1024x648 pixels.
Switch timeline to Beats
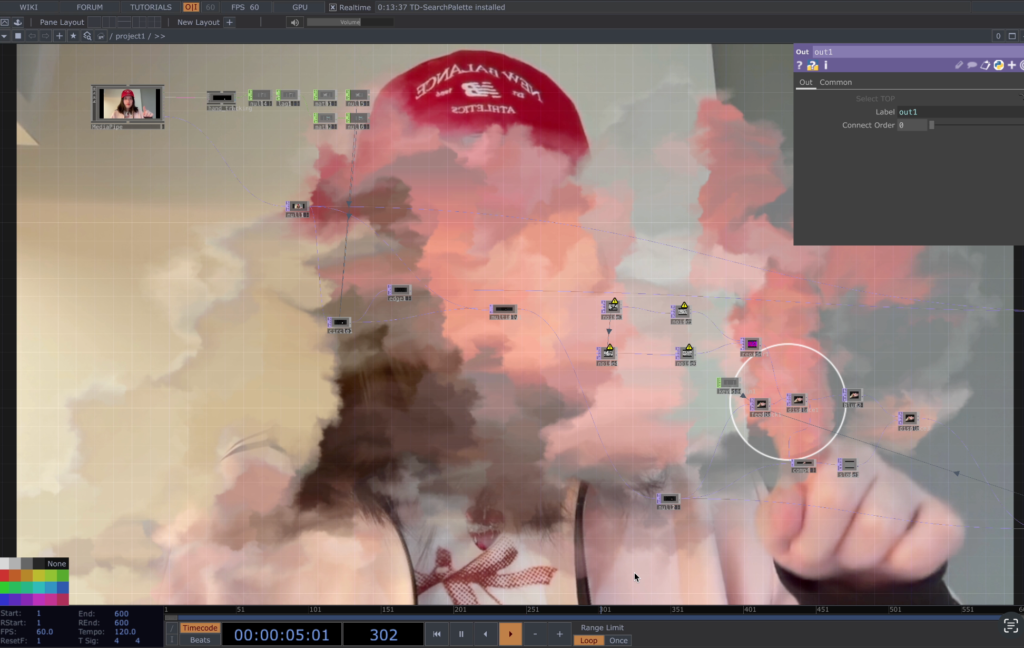[199, 640]
